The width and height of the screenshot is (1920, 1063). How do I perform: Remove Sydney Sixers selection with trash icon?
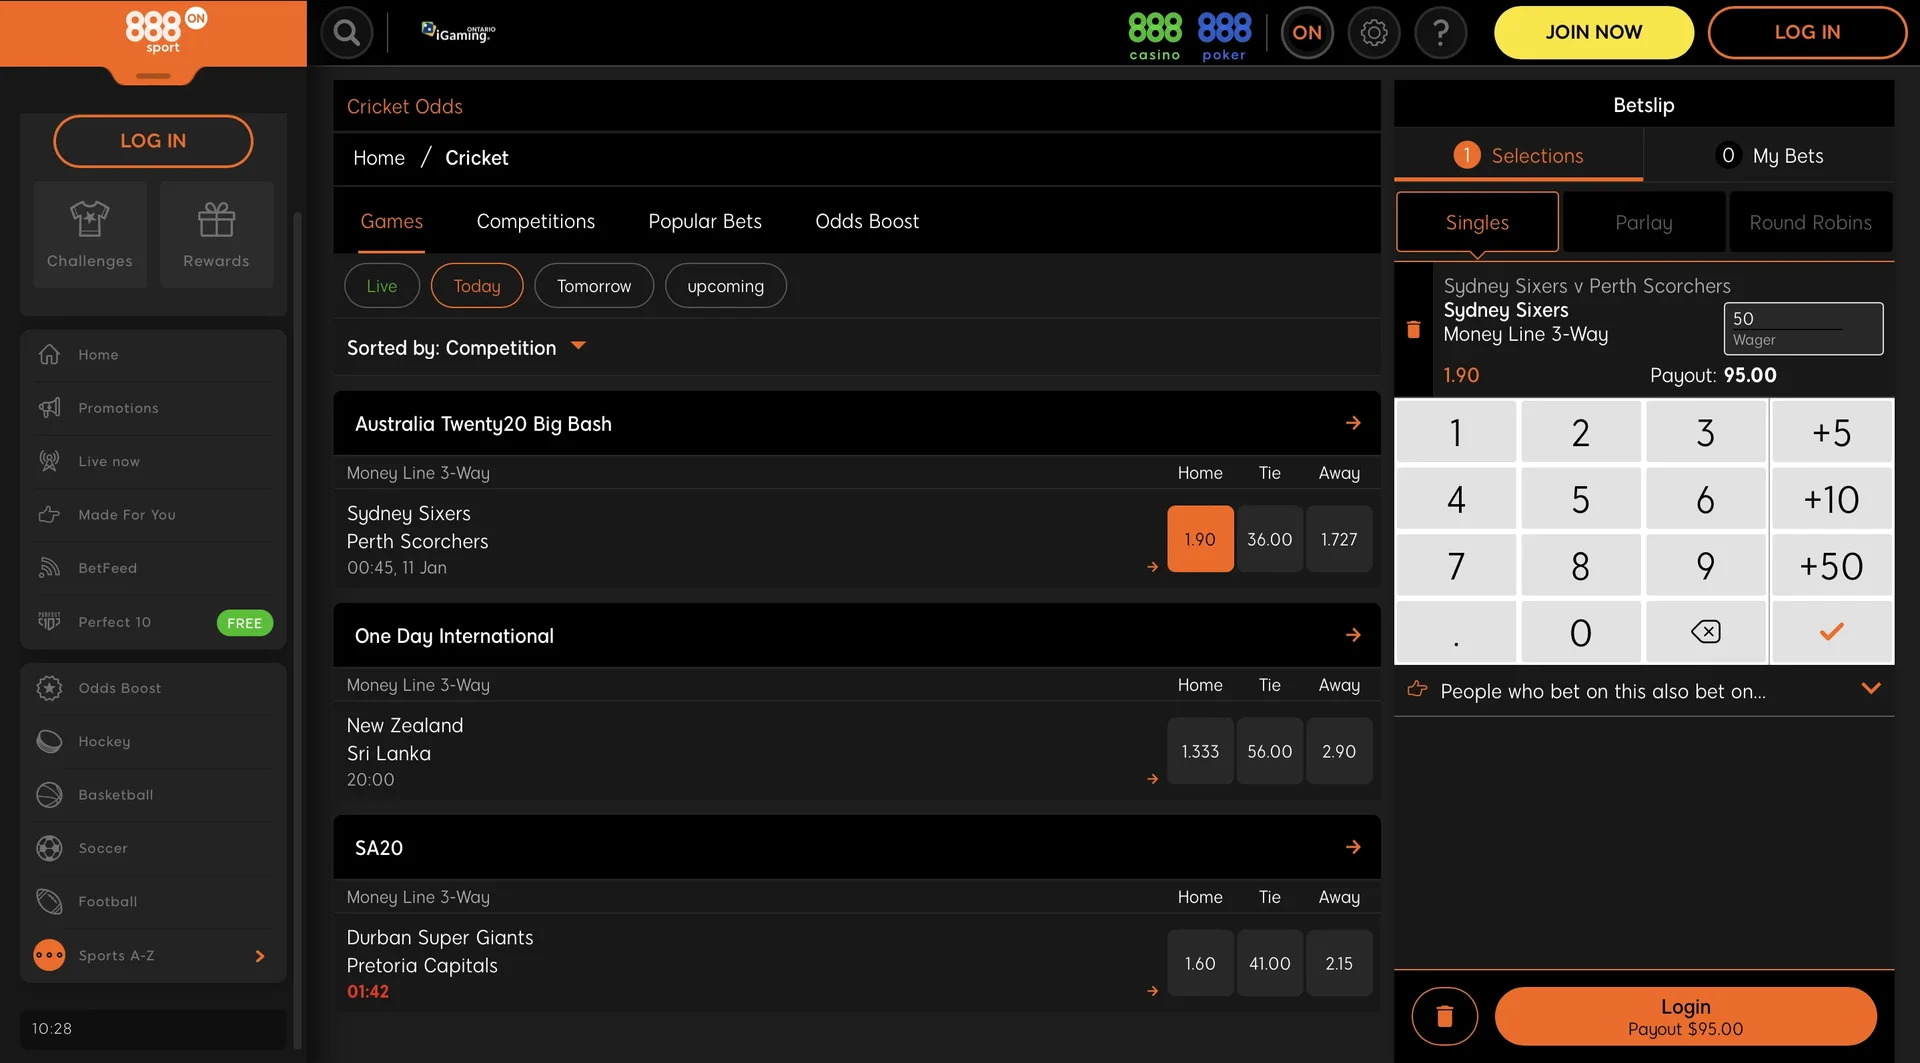pyautogui.click(x=1413, y=329)
